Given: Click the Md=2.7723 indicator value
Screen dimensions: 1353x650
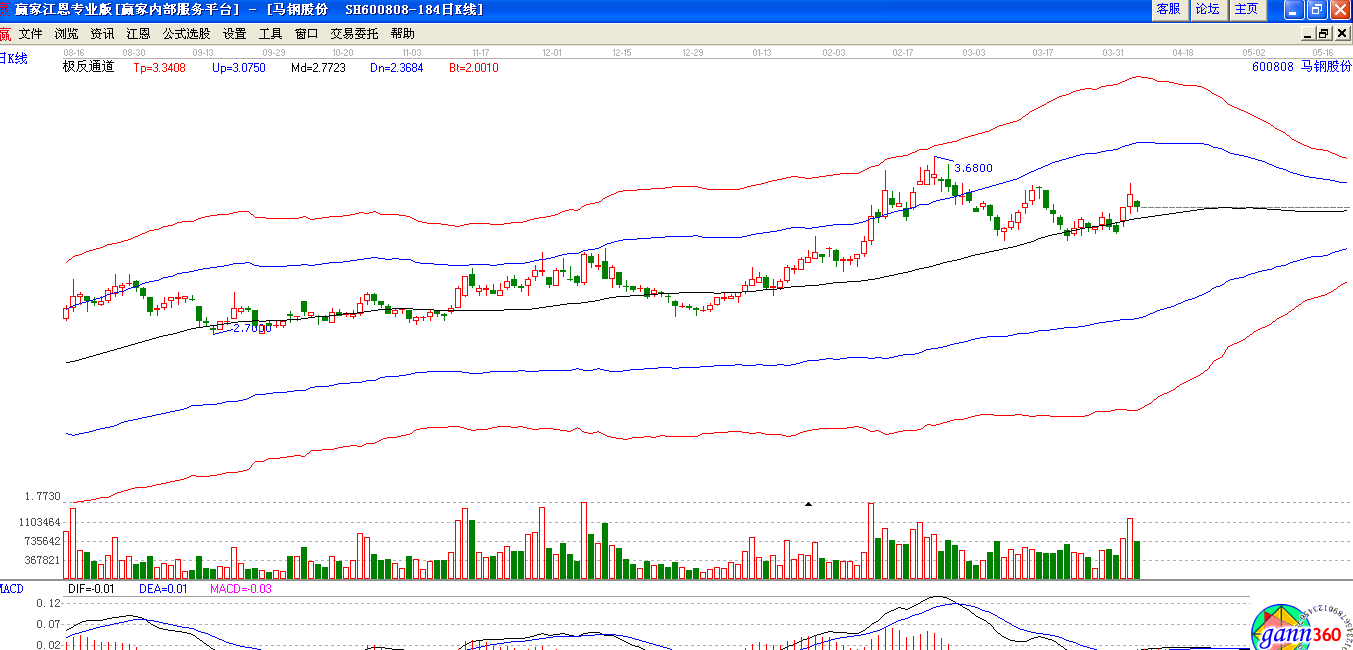Looking at the screenshot, I should (x=318, y=68).
